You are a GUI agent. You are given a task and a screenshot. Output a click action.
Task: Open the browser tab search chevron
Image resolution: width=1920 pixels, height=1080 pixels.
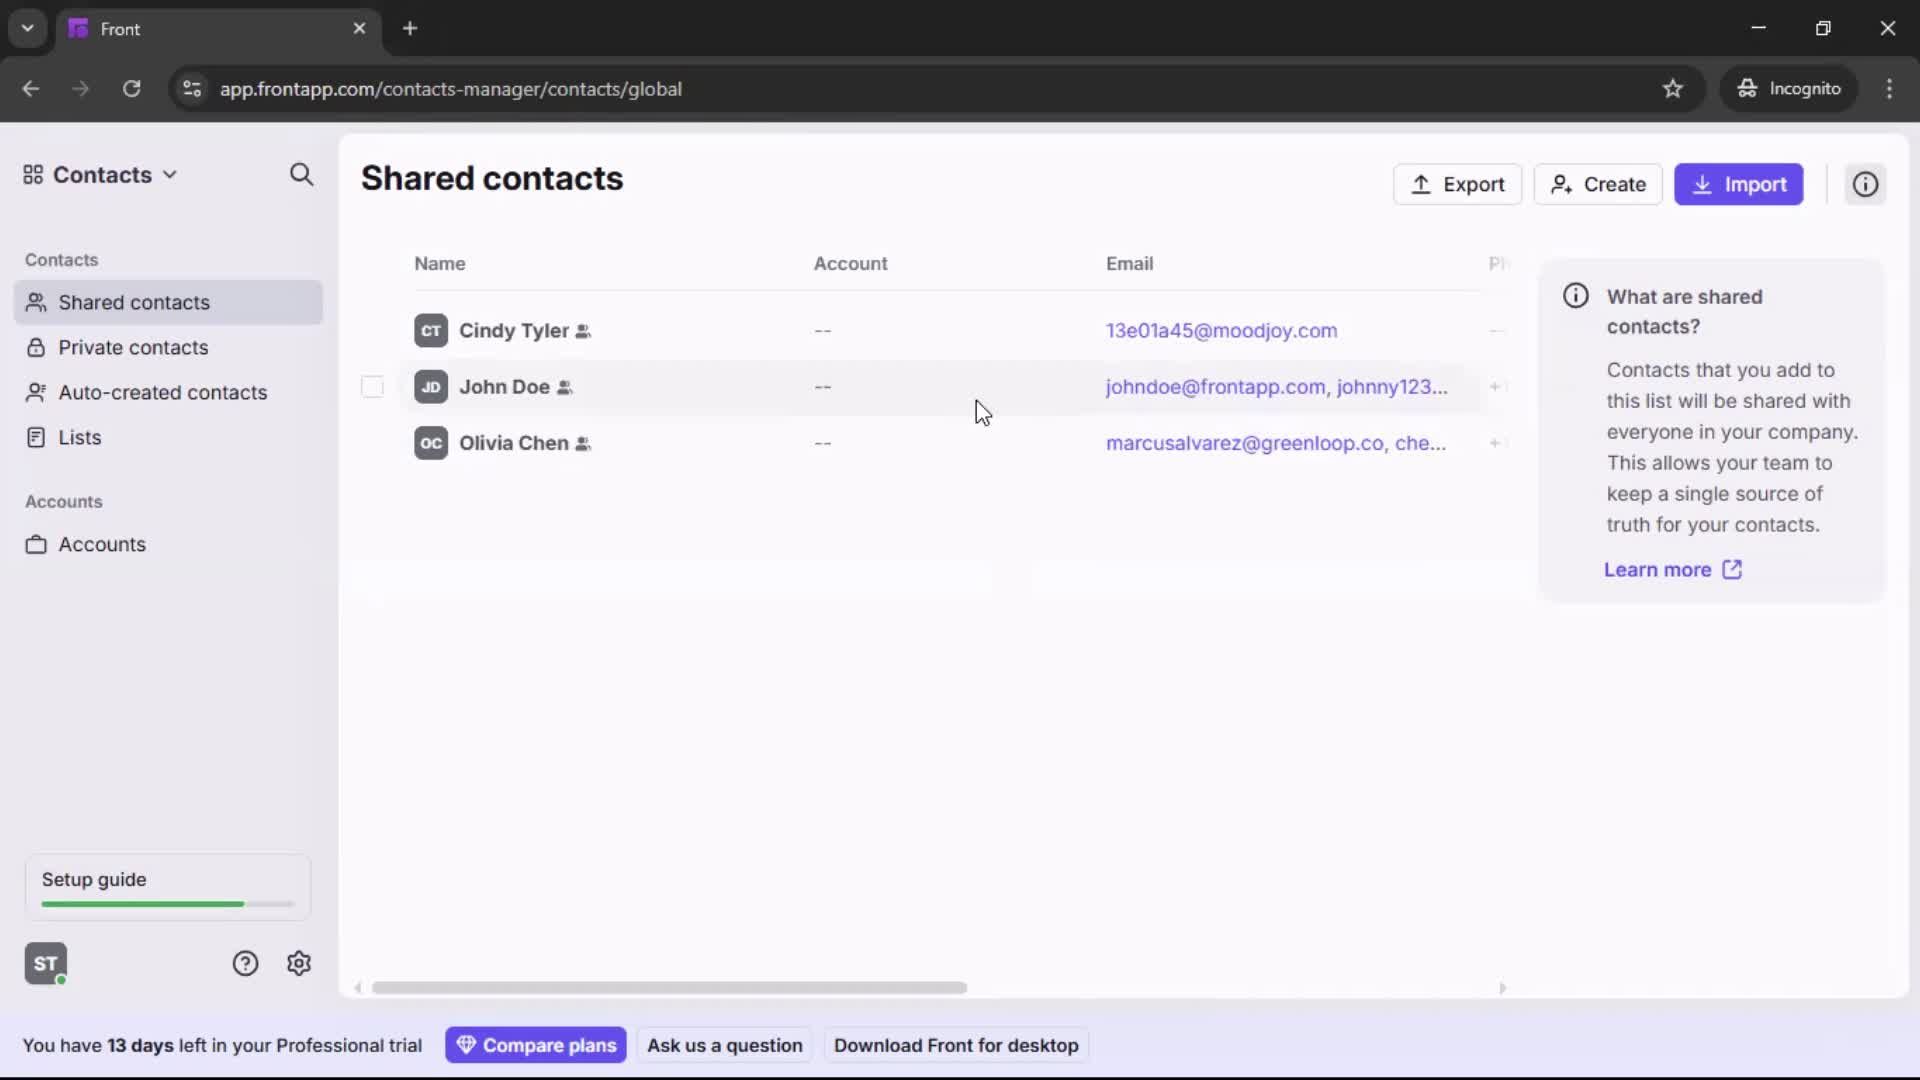coord(27,28)
